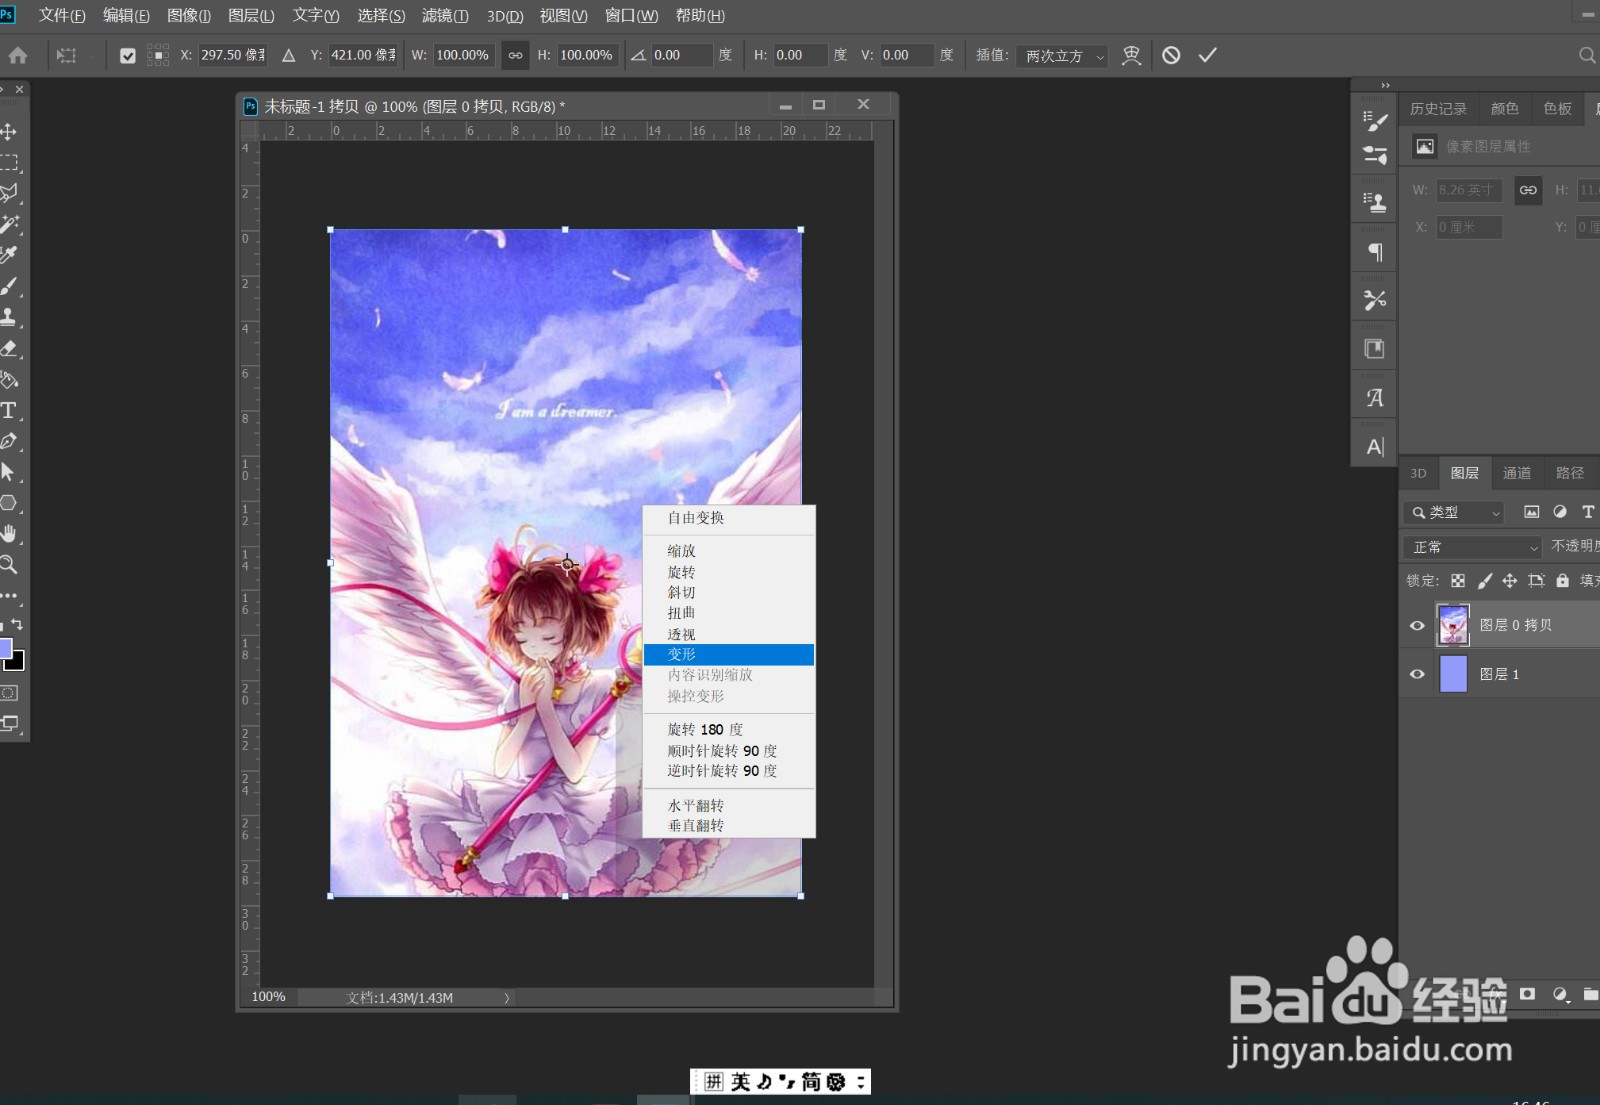
Task: Expand the status bar info arrow
Action: coord(507,998)
